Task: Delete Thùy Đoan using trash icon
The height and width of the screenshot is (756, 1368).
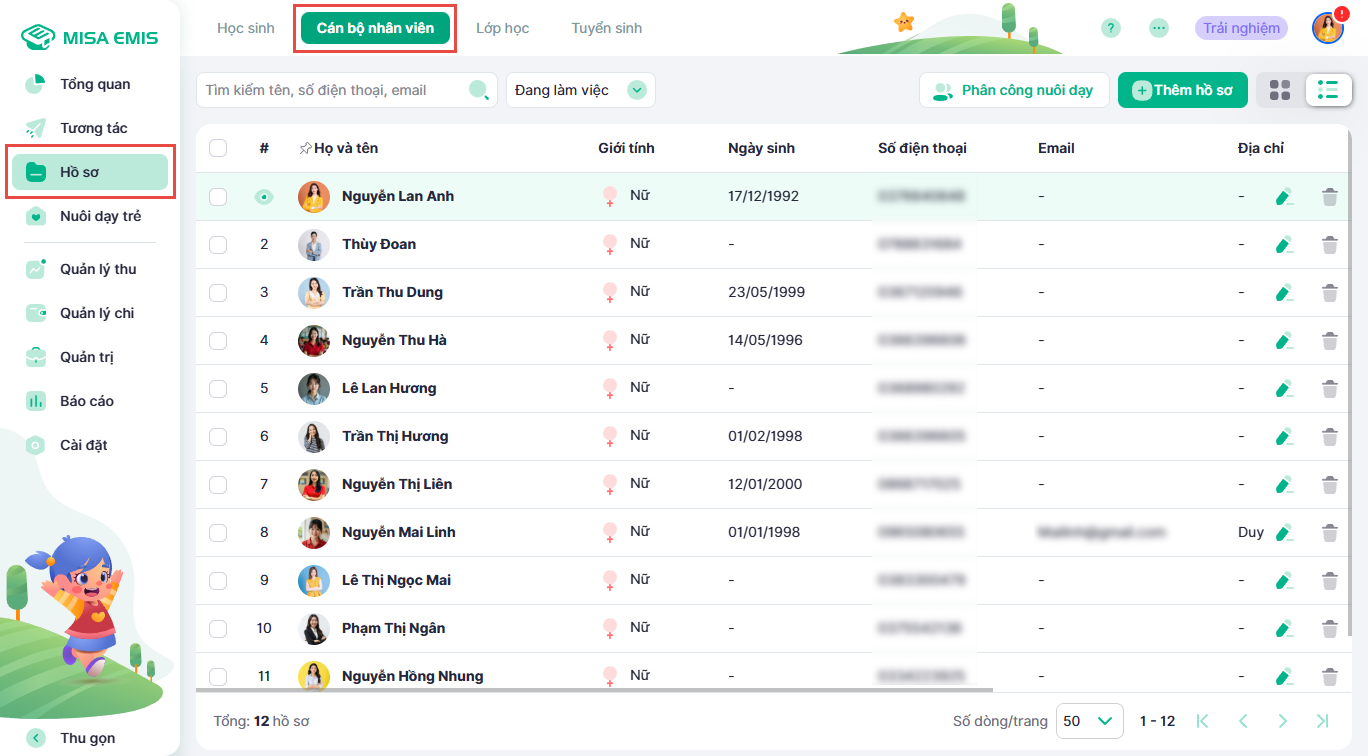Action: 1329,245
